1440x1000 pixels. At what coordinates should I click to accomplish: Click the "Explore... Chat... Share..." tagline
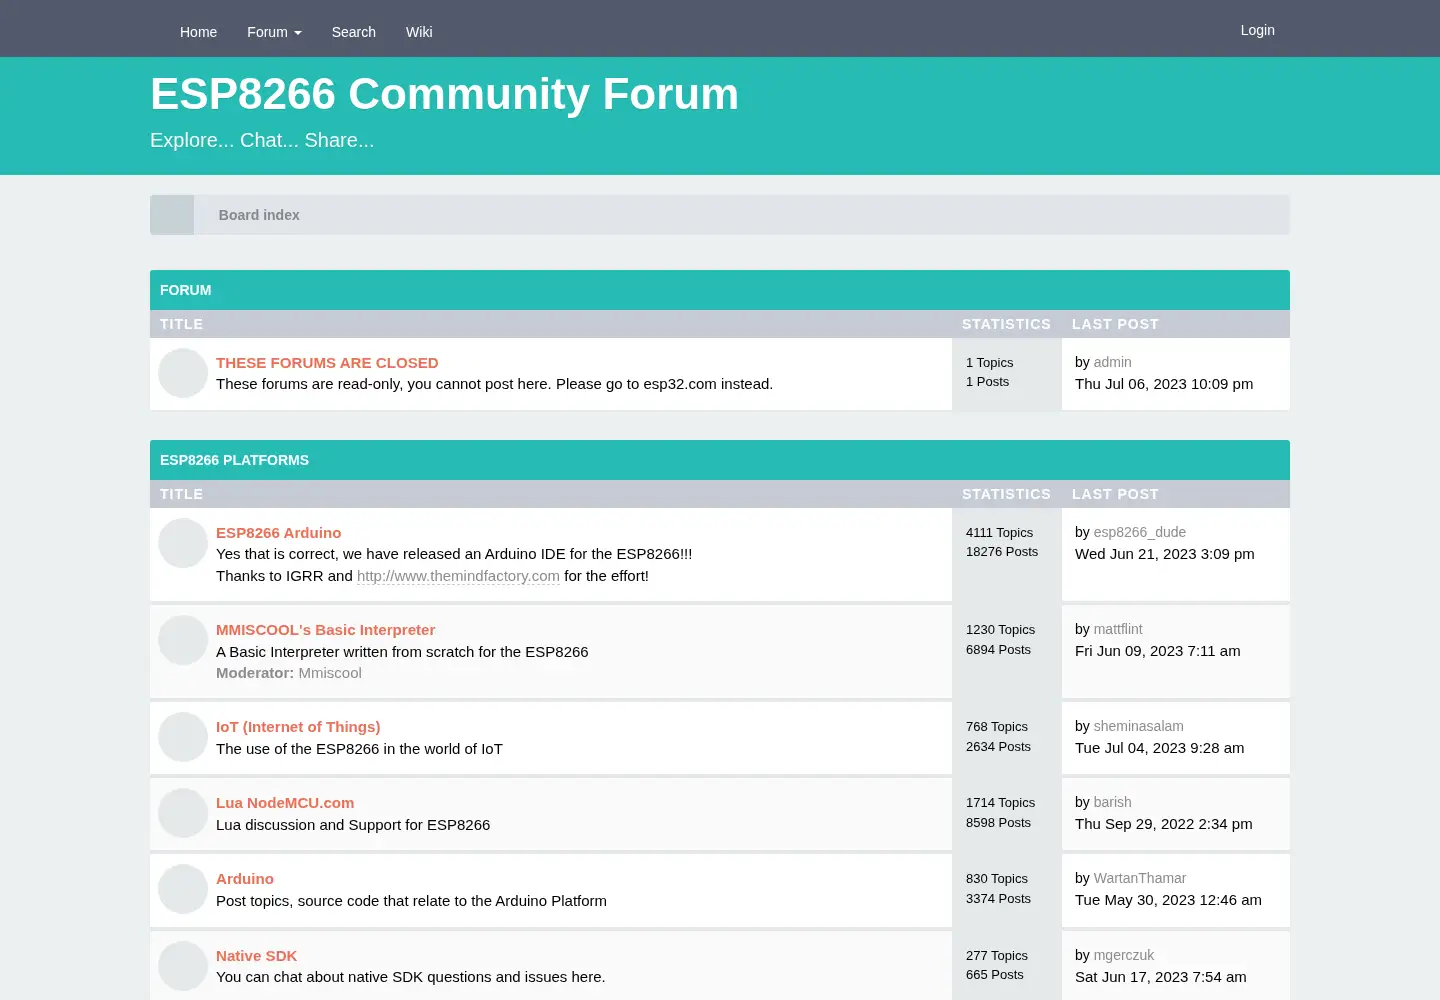[x=262, y=140]
